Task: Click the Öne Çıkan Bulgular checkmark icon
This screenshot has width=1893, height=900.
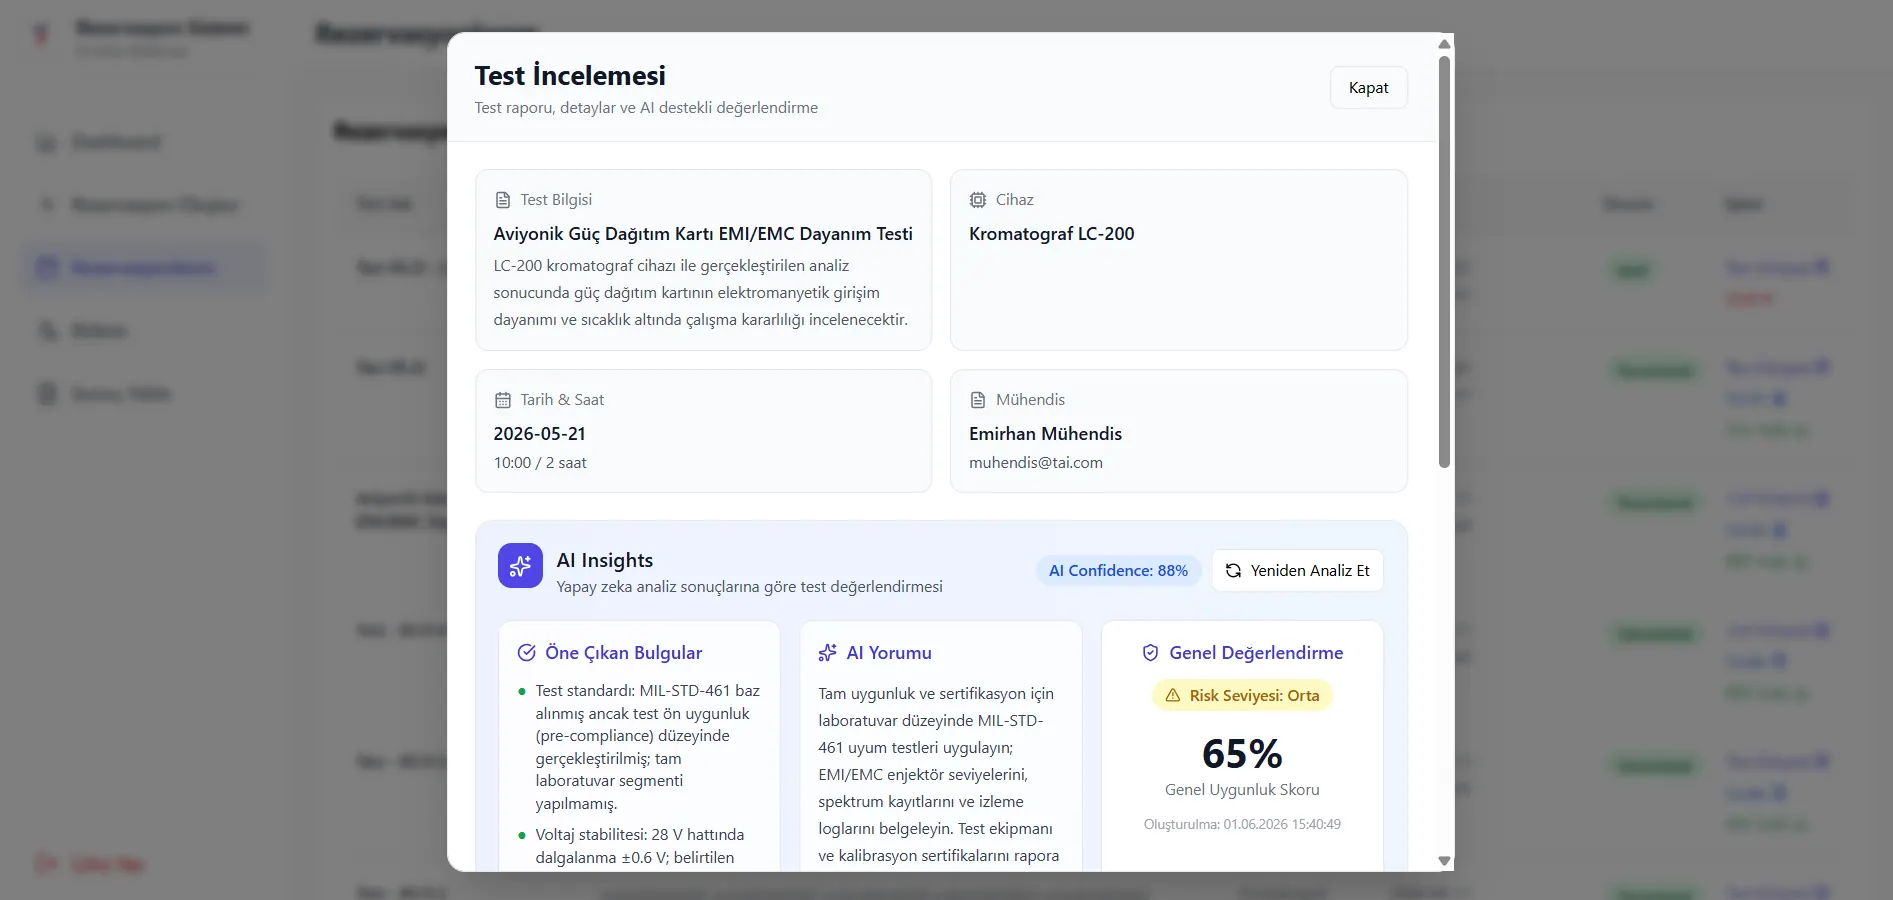Action: pos(527,653)
